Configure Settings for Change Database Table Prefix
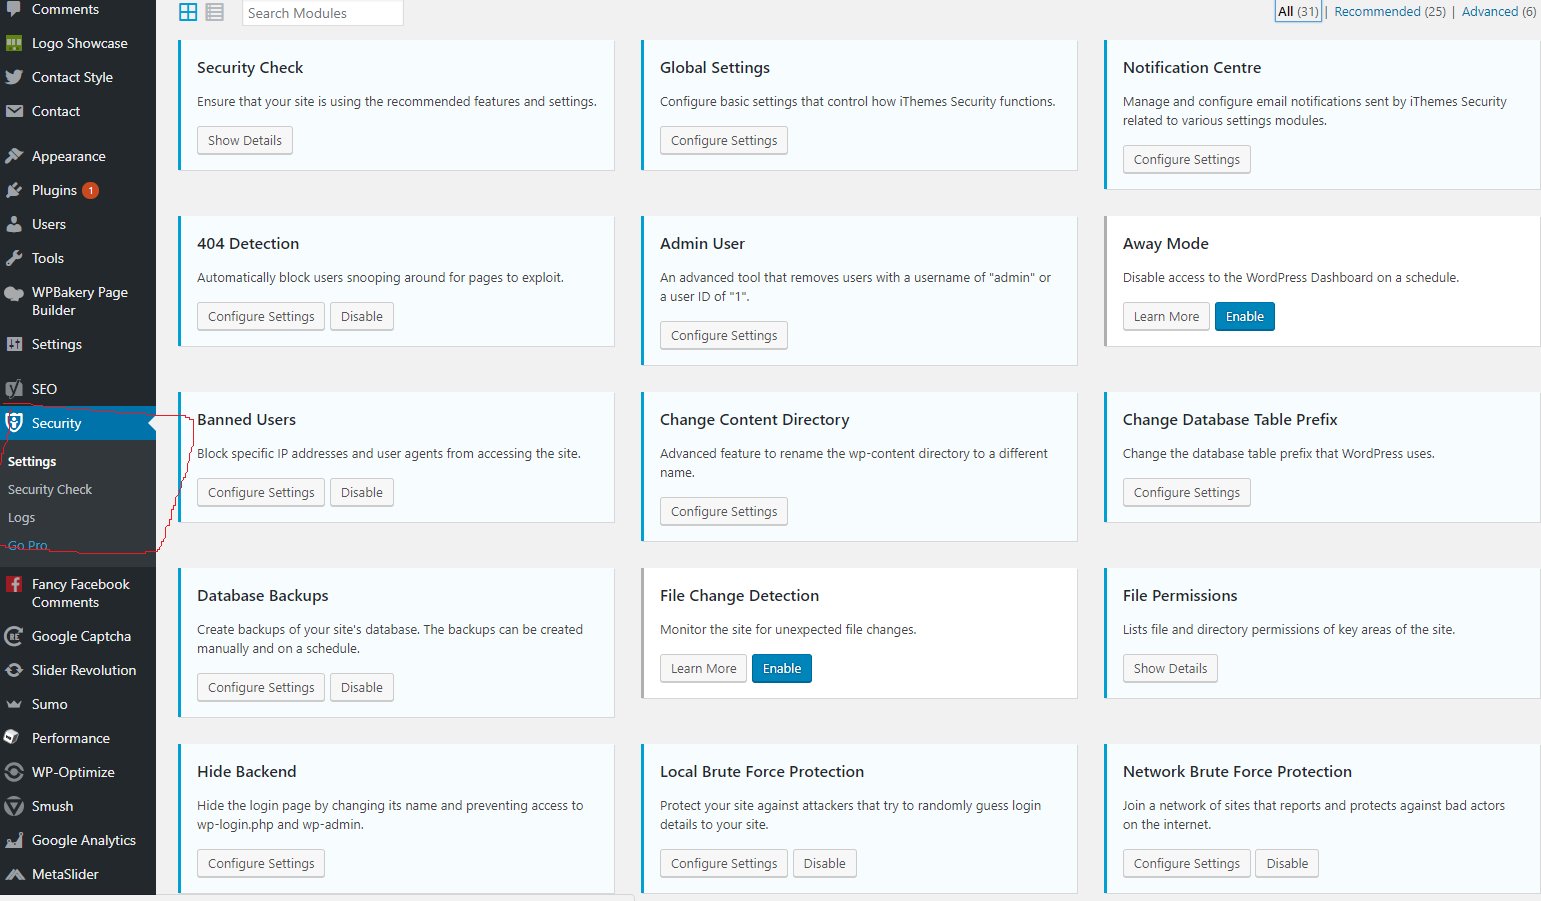1541x901 pixels. pyautogui.click(x=1187, y=493)
